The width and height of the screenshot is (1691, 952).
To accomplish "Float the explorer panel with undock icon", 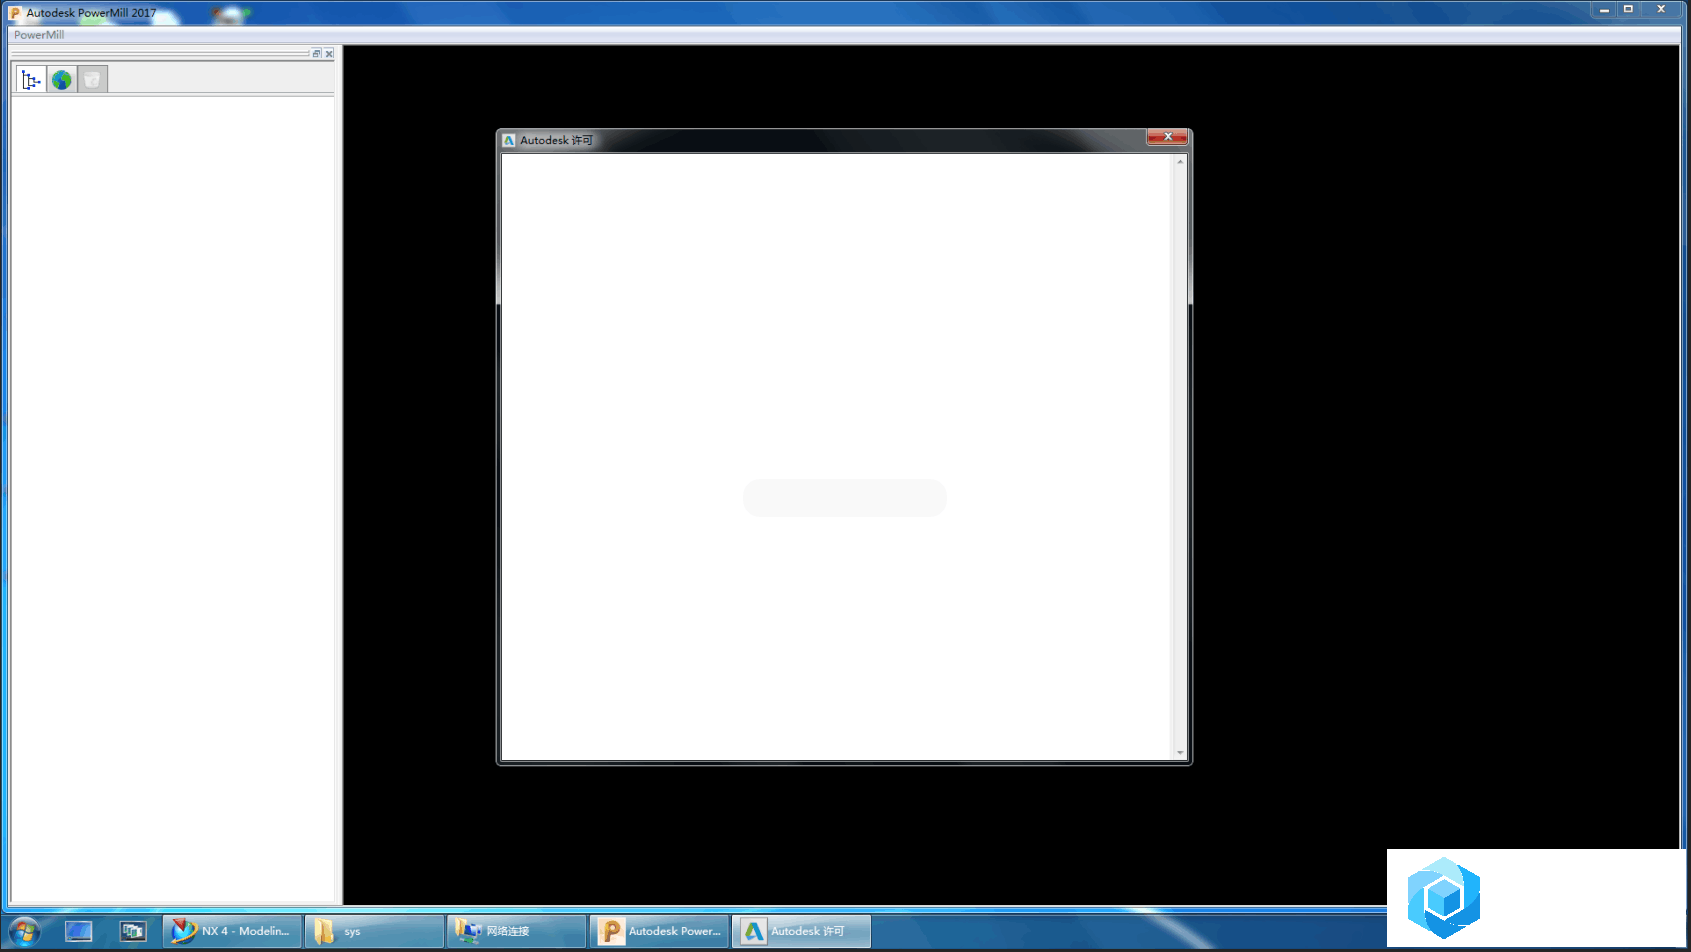I will [317, 54].
